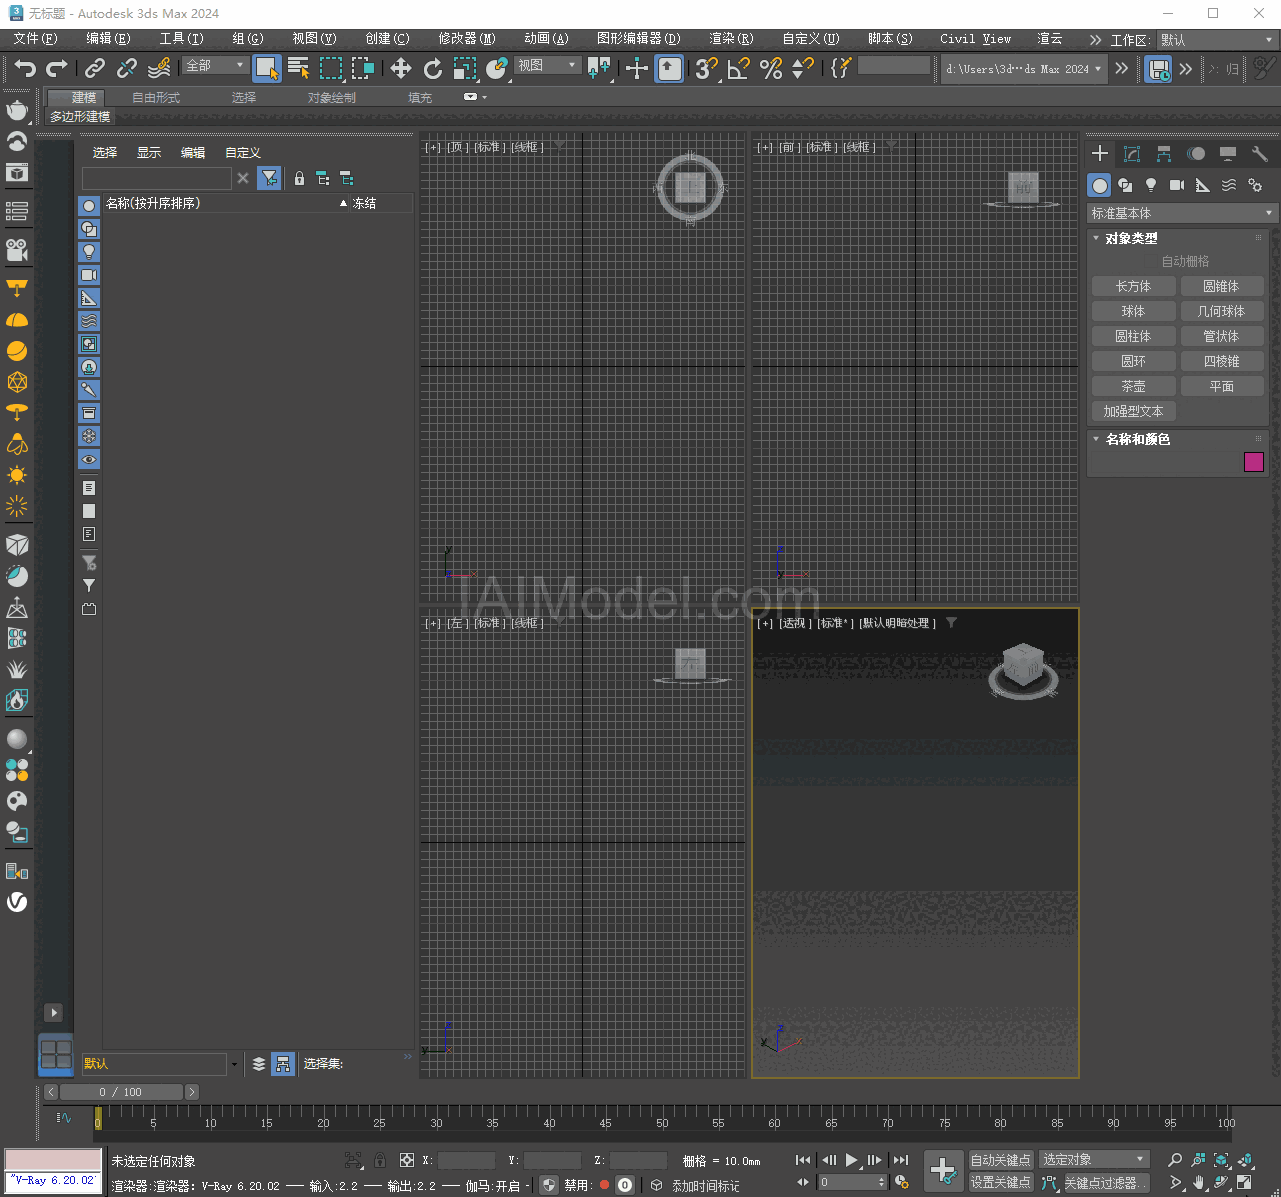The image size is (1281, 1197).
Task: Toggle the 3D Snaps icon
Action: (706, 68)
